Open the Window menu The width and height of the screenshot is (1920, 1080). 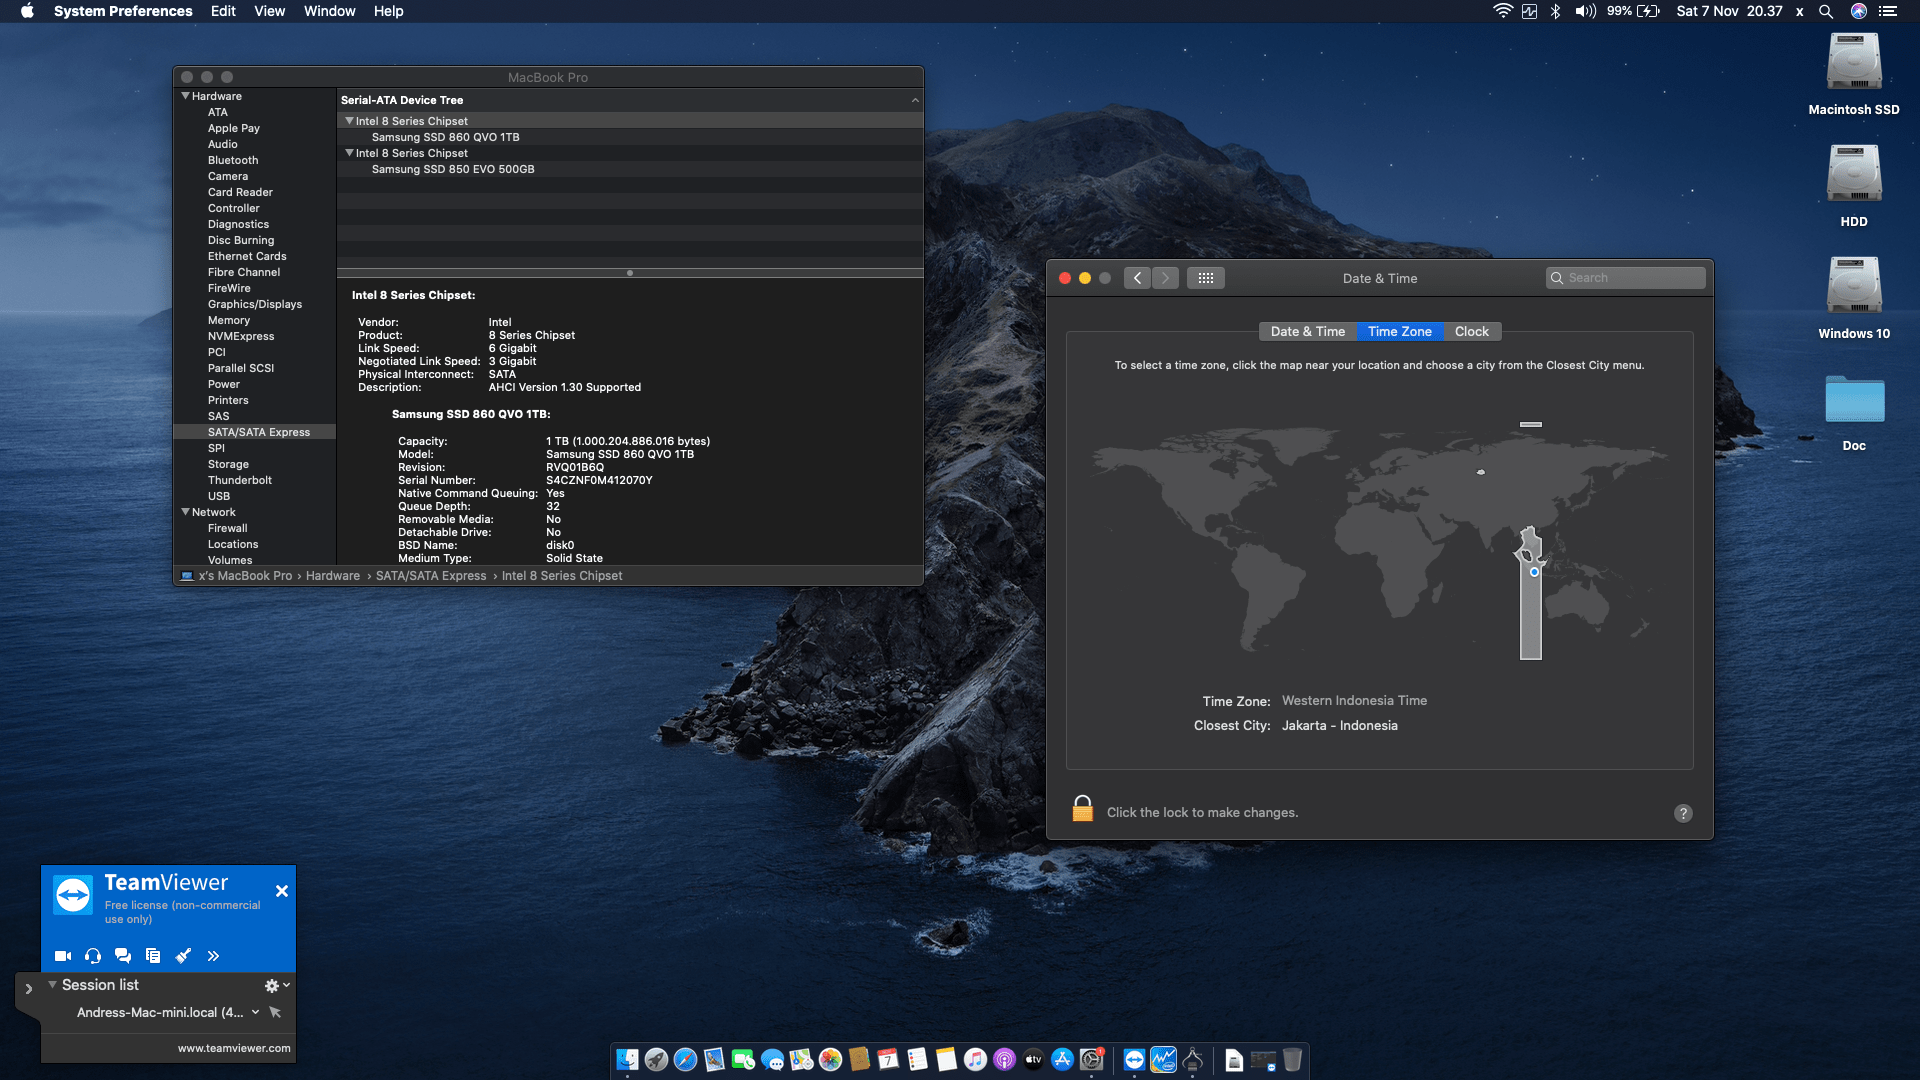329,11
